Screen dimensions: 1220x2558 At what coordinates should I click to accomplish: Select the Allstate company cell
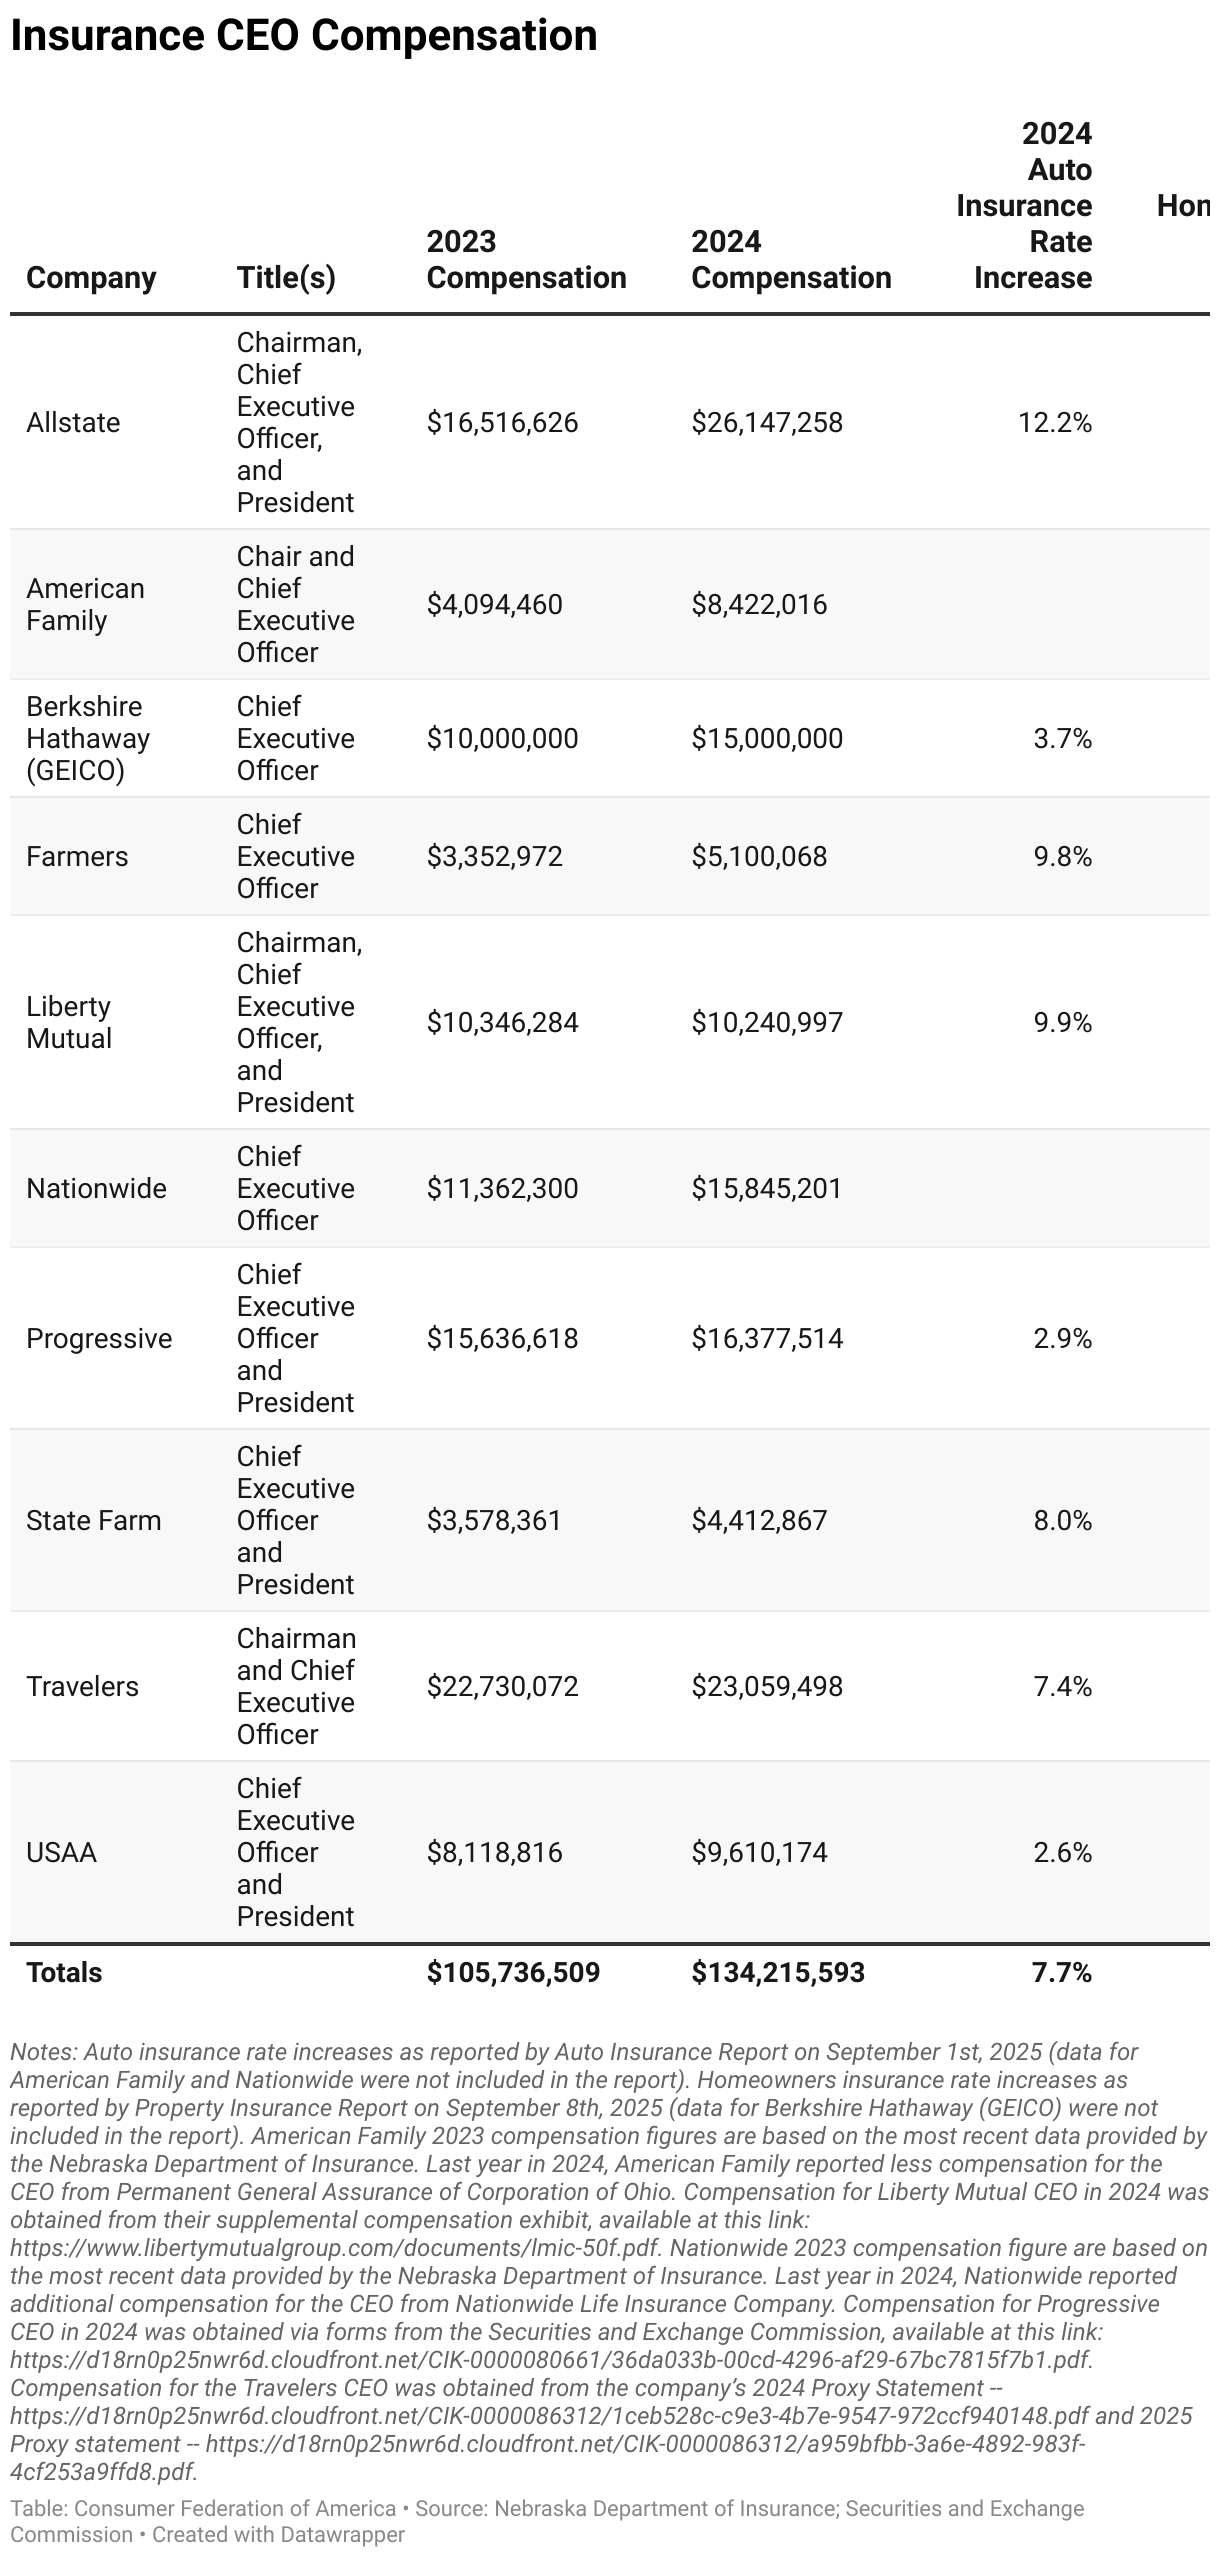click(73, 423)
